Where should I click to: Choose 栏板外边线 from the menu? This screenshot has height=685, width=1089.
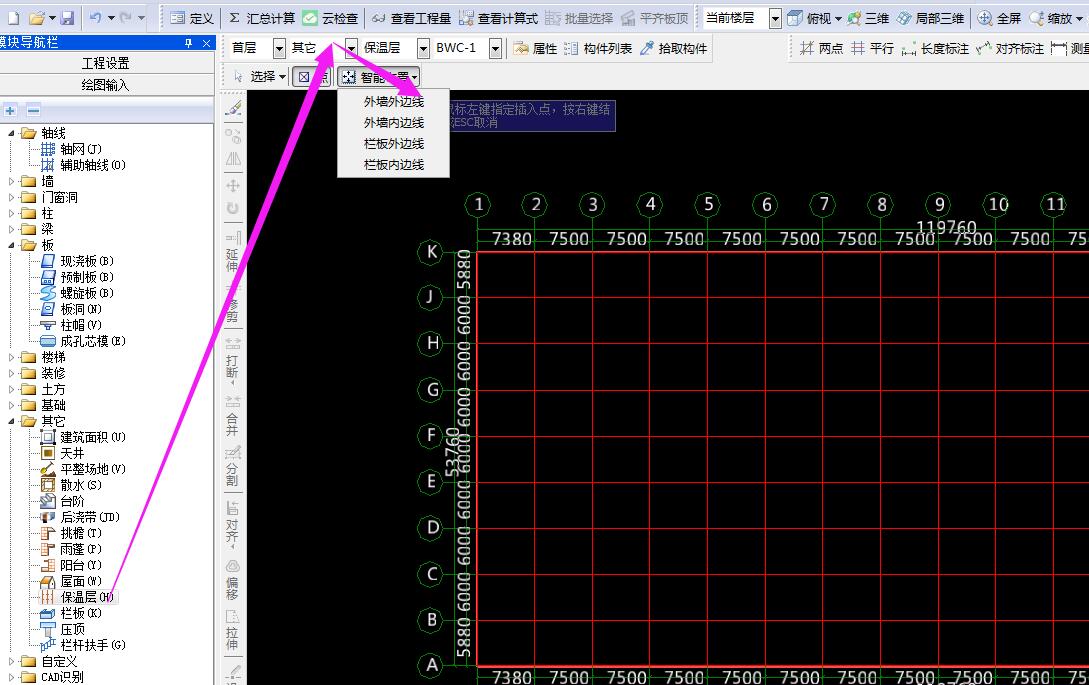click(394, 144)
